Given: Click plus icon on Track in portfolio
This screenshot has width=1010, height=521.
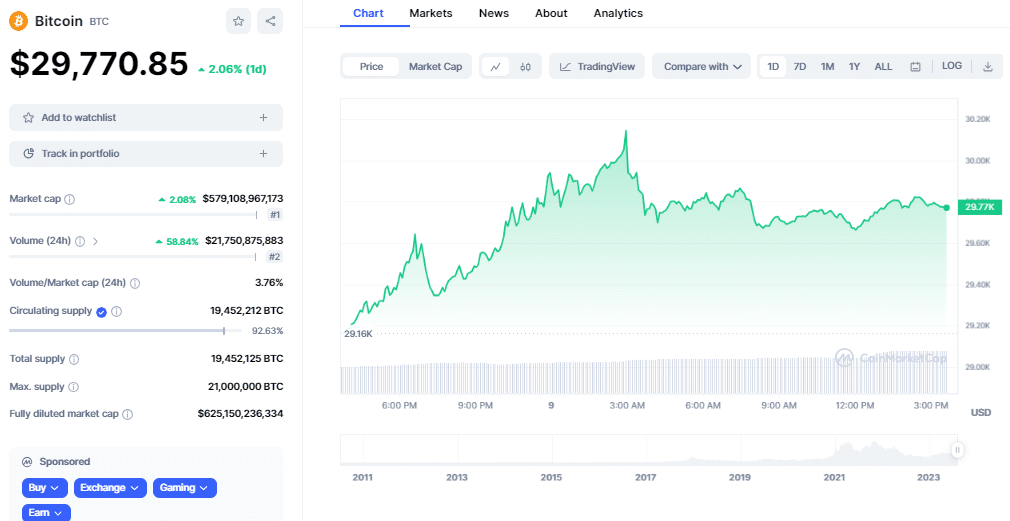Looking at the screenshot, I should [263, 154].
